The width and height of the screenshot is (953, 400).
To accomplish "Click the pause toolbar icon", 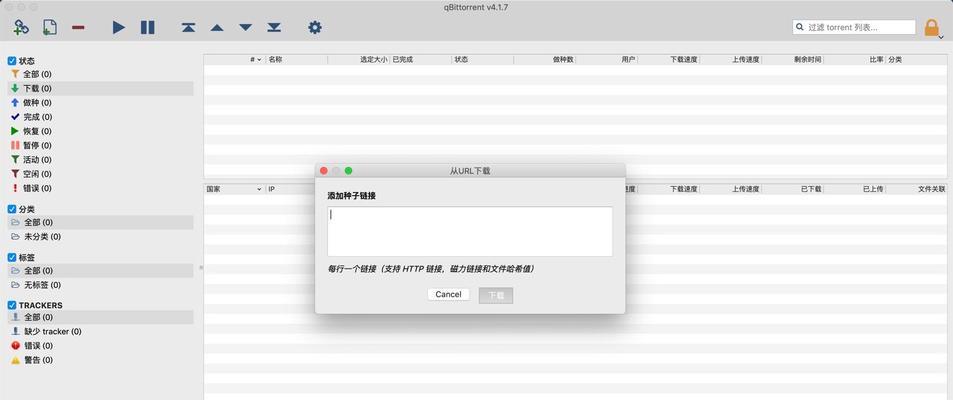I will [148, 27].
